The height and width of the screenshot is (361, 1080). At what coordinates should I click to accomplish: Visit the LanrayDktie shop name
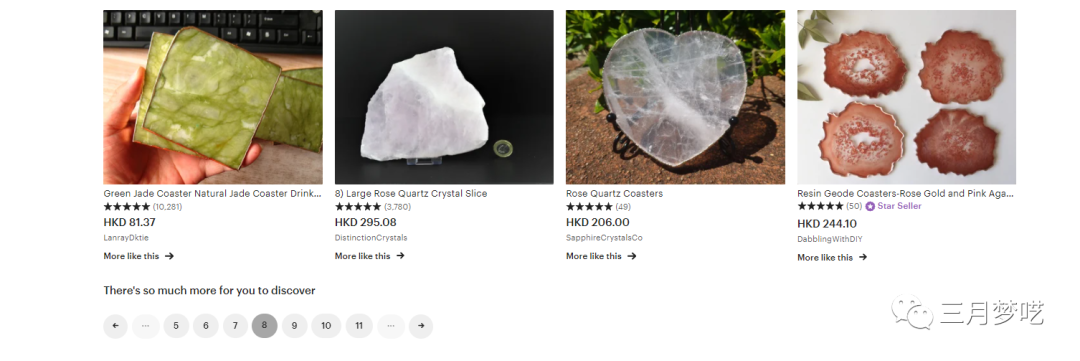[x=126, y=238]
